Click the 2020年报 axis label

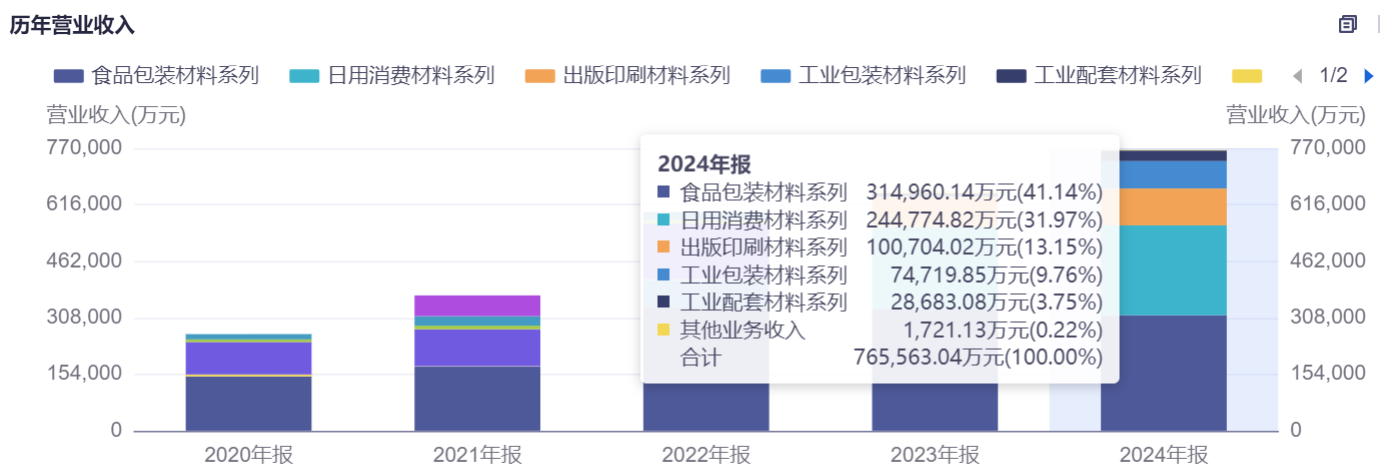coord(248,455)
